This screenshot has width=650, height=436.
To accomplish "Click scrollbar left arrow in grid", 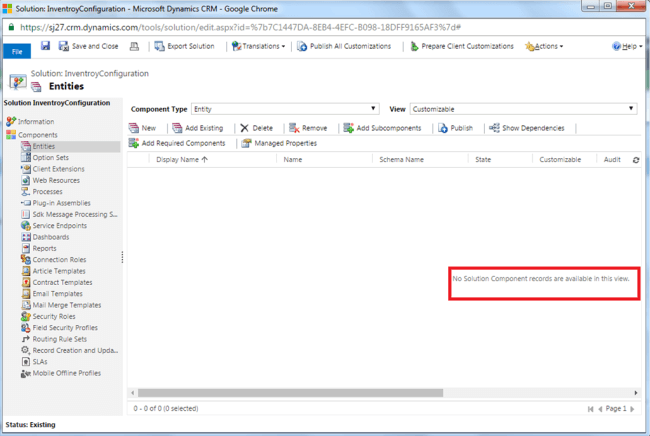I will (133, 392).
